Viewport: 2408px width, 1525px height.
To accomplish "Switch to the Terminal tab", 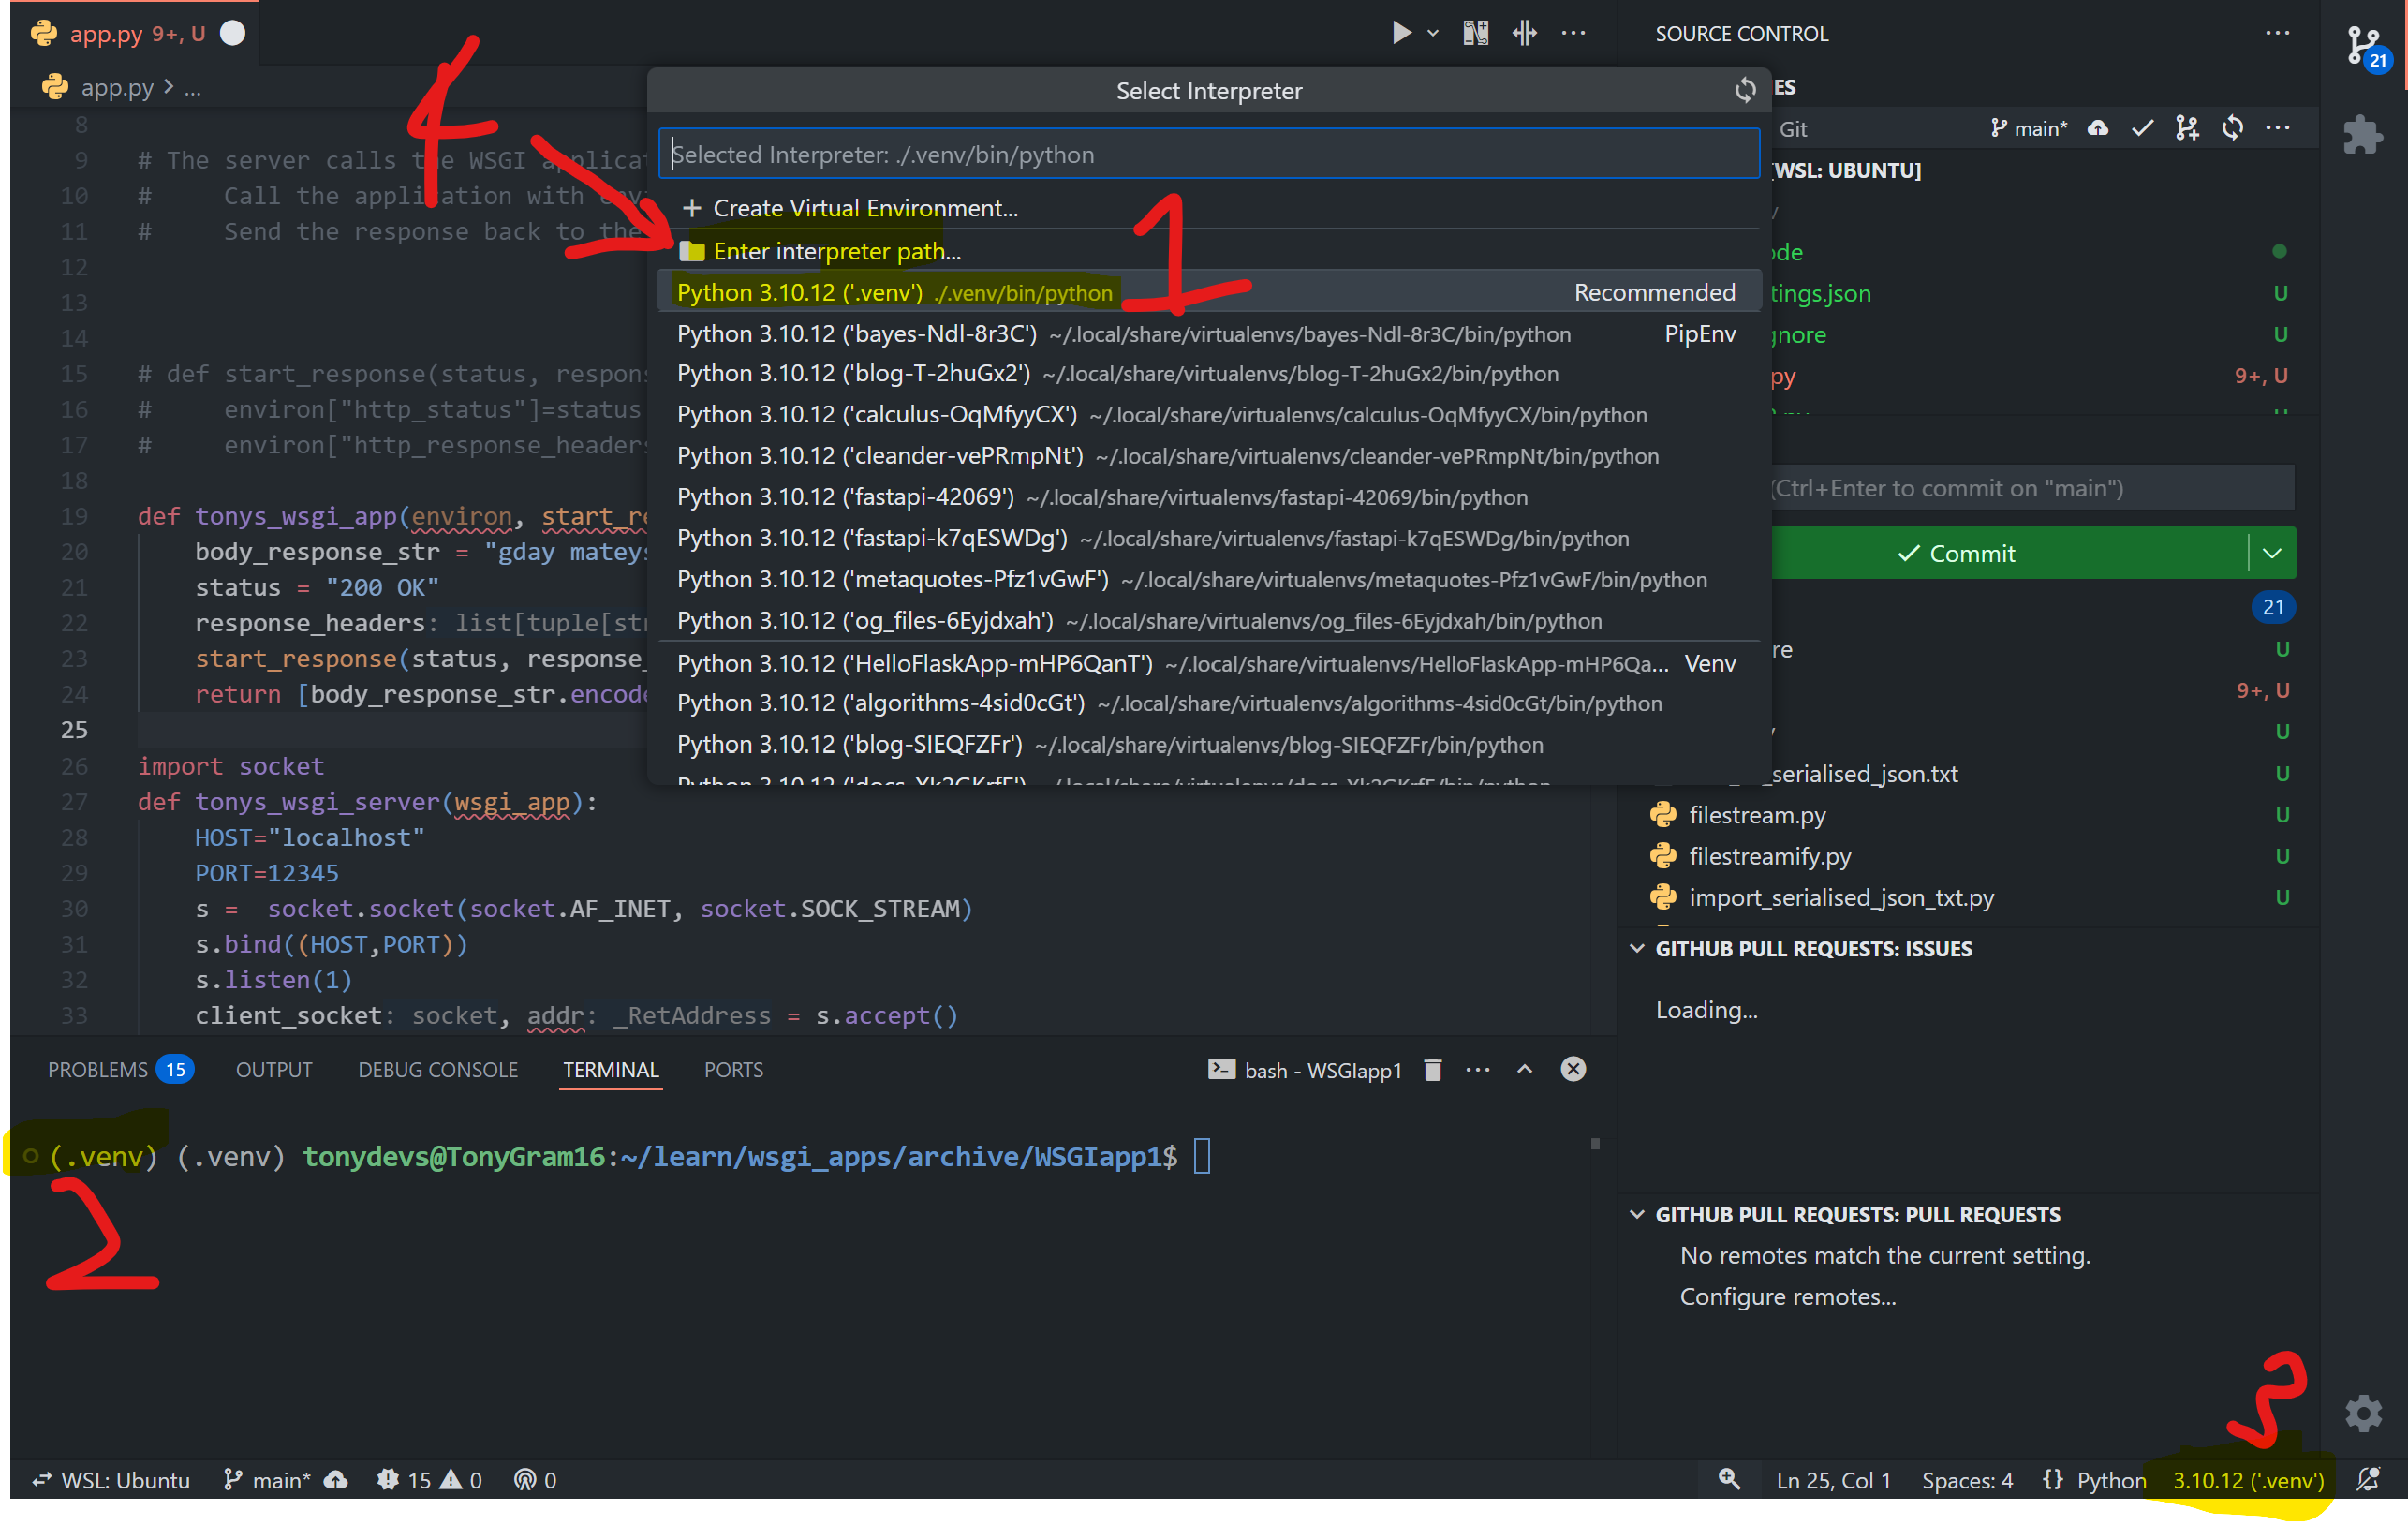I will click(x=610, y=1069).
